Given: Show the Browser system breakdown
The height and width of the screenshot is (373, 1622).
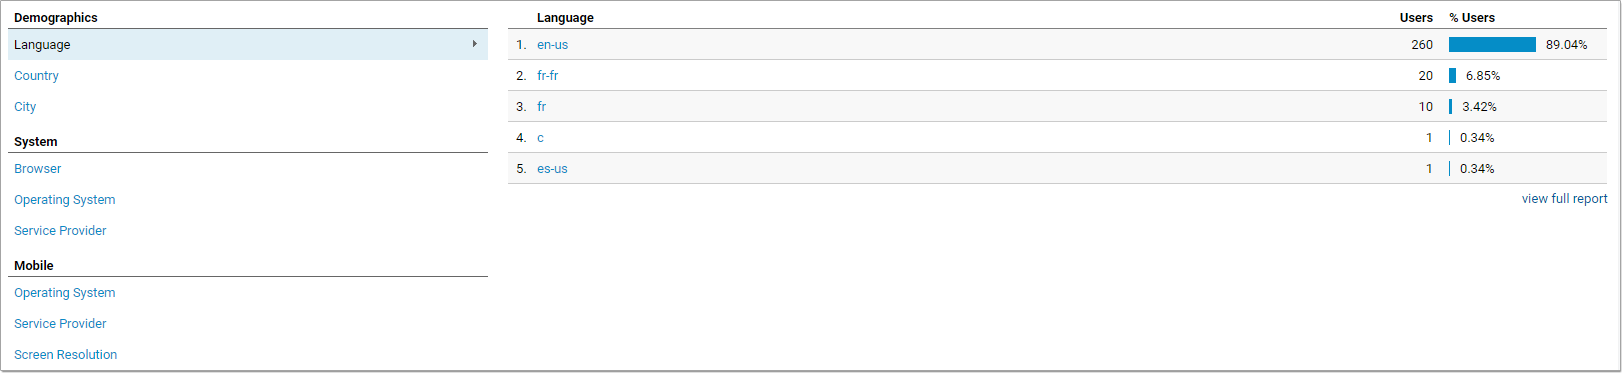Looking at the screenshot, I should [37, 169].
